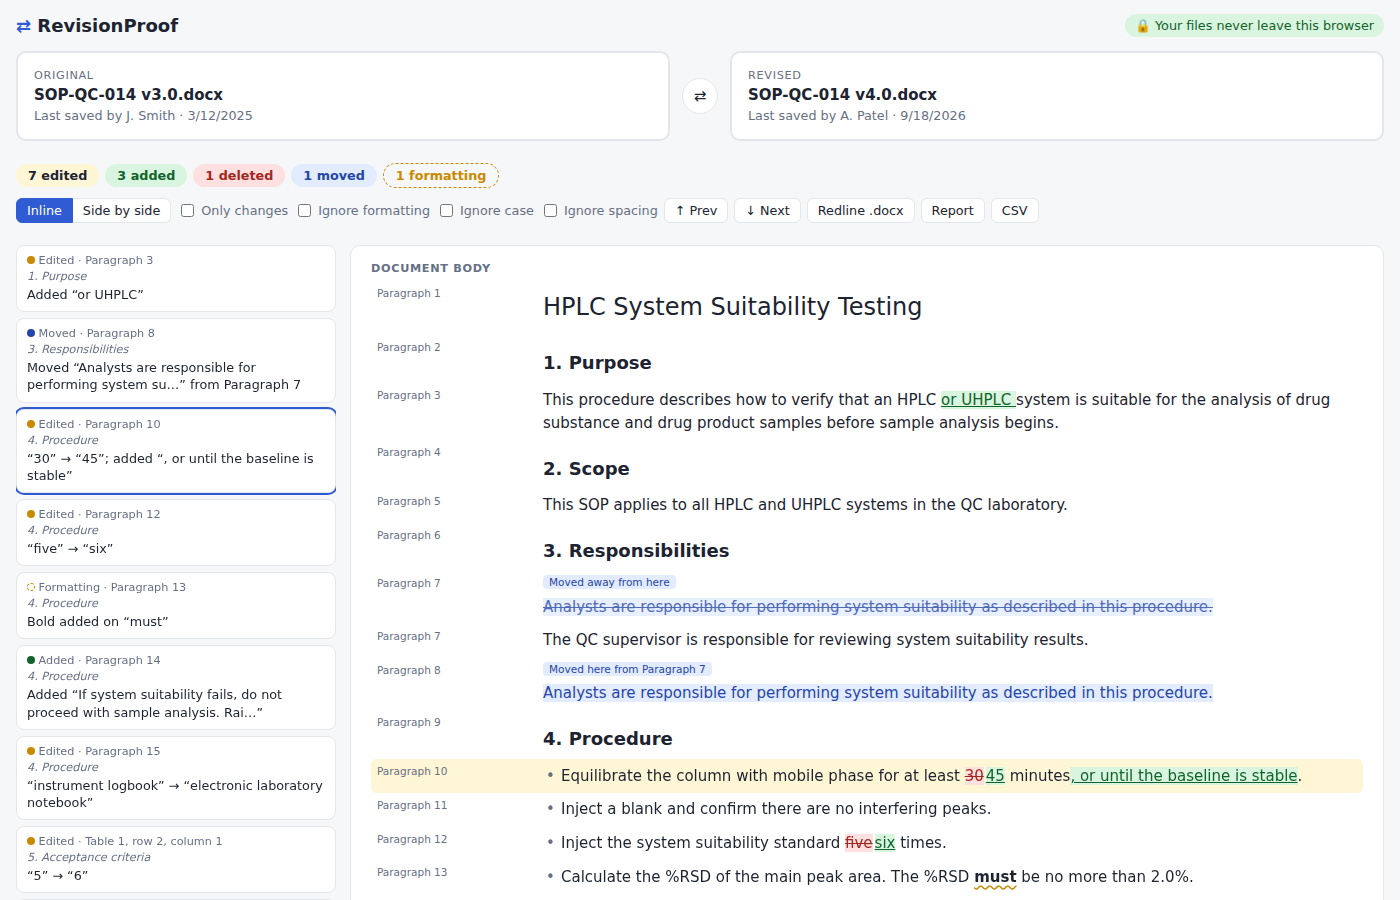Switch to Inline view
This screenshot has width=1400, height=900.
point(44,211)
